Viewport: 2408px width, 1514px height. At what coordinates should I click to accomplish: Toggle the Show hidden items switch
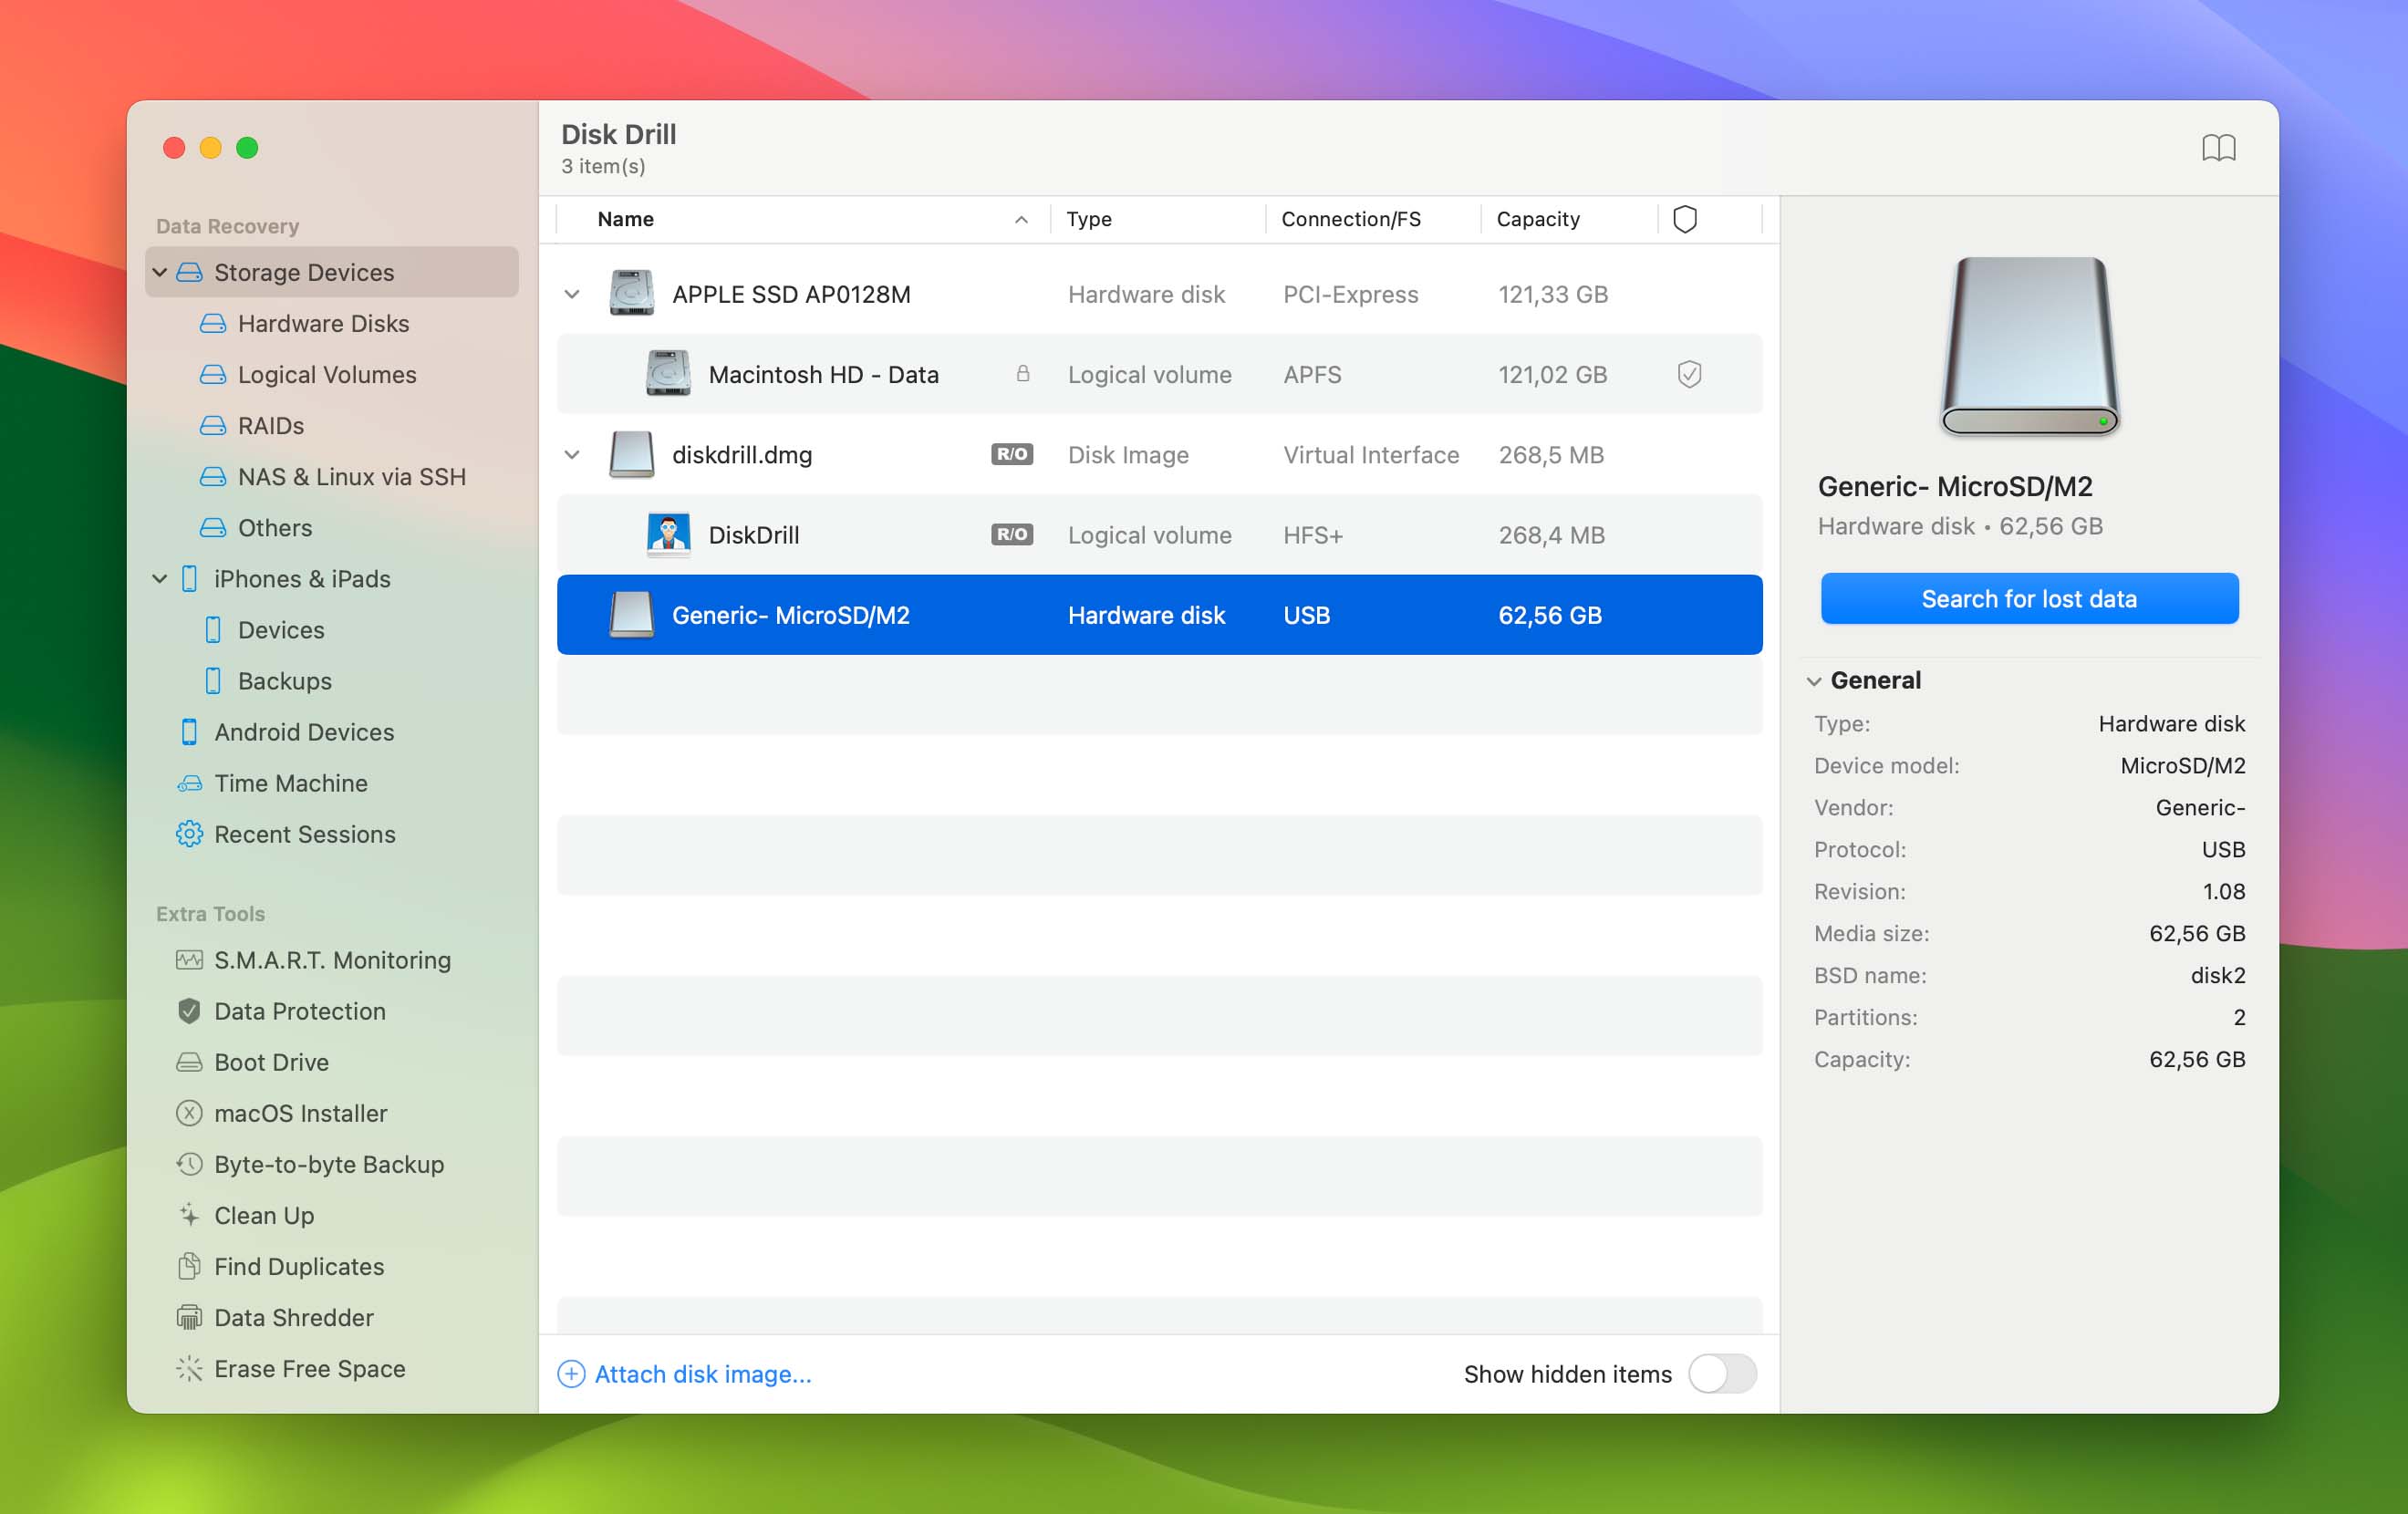(x=1722, y=1373)
